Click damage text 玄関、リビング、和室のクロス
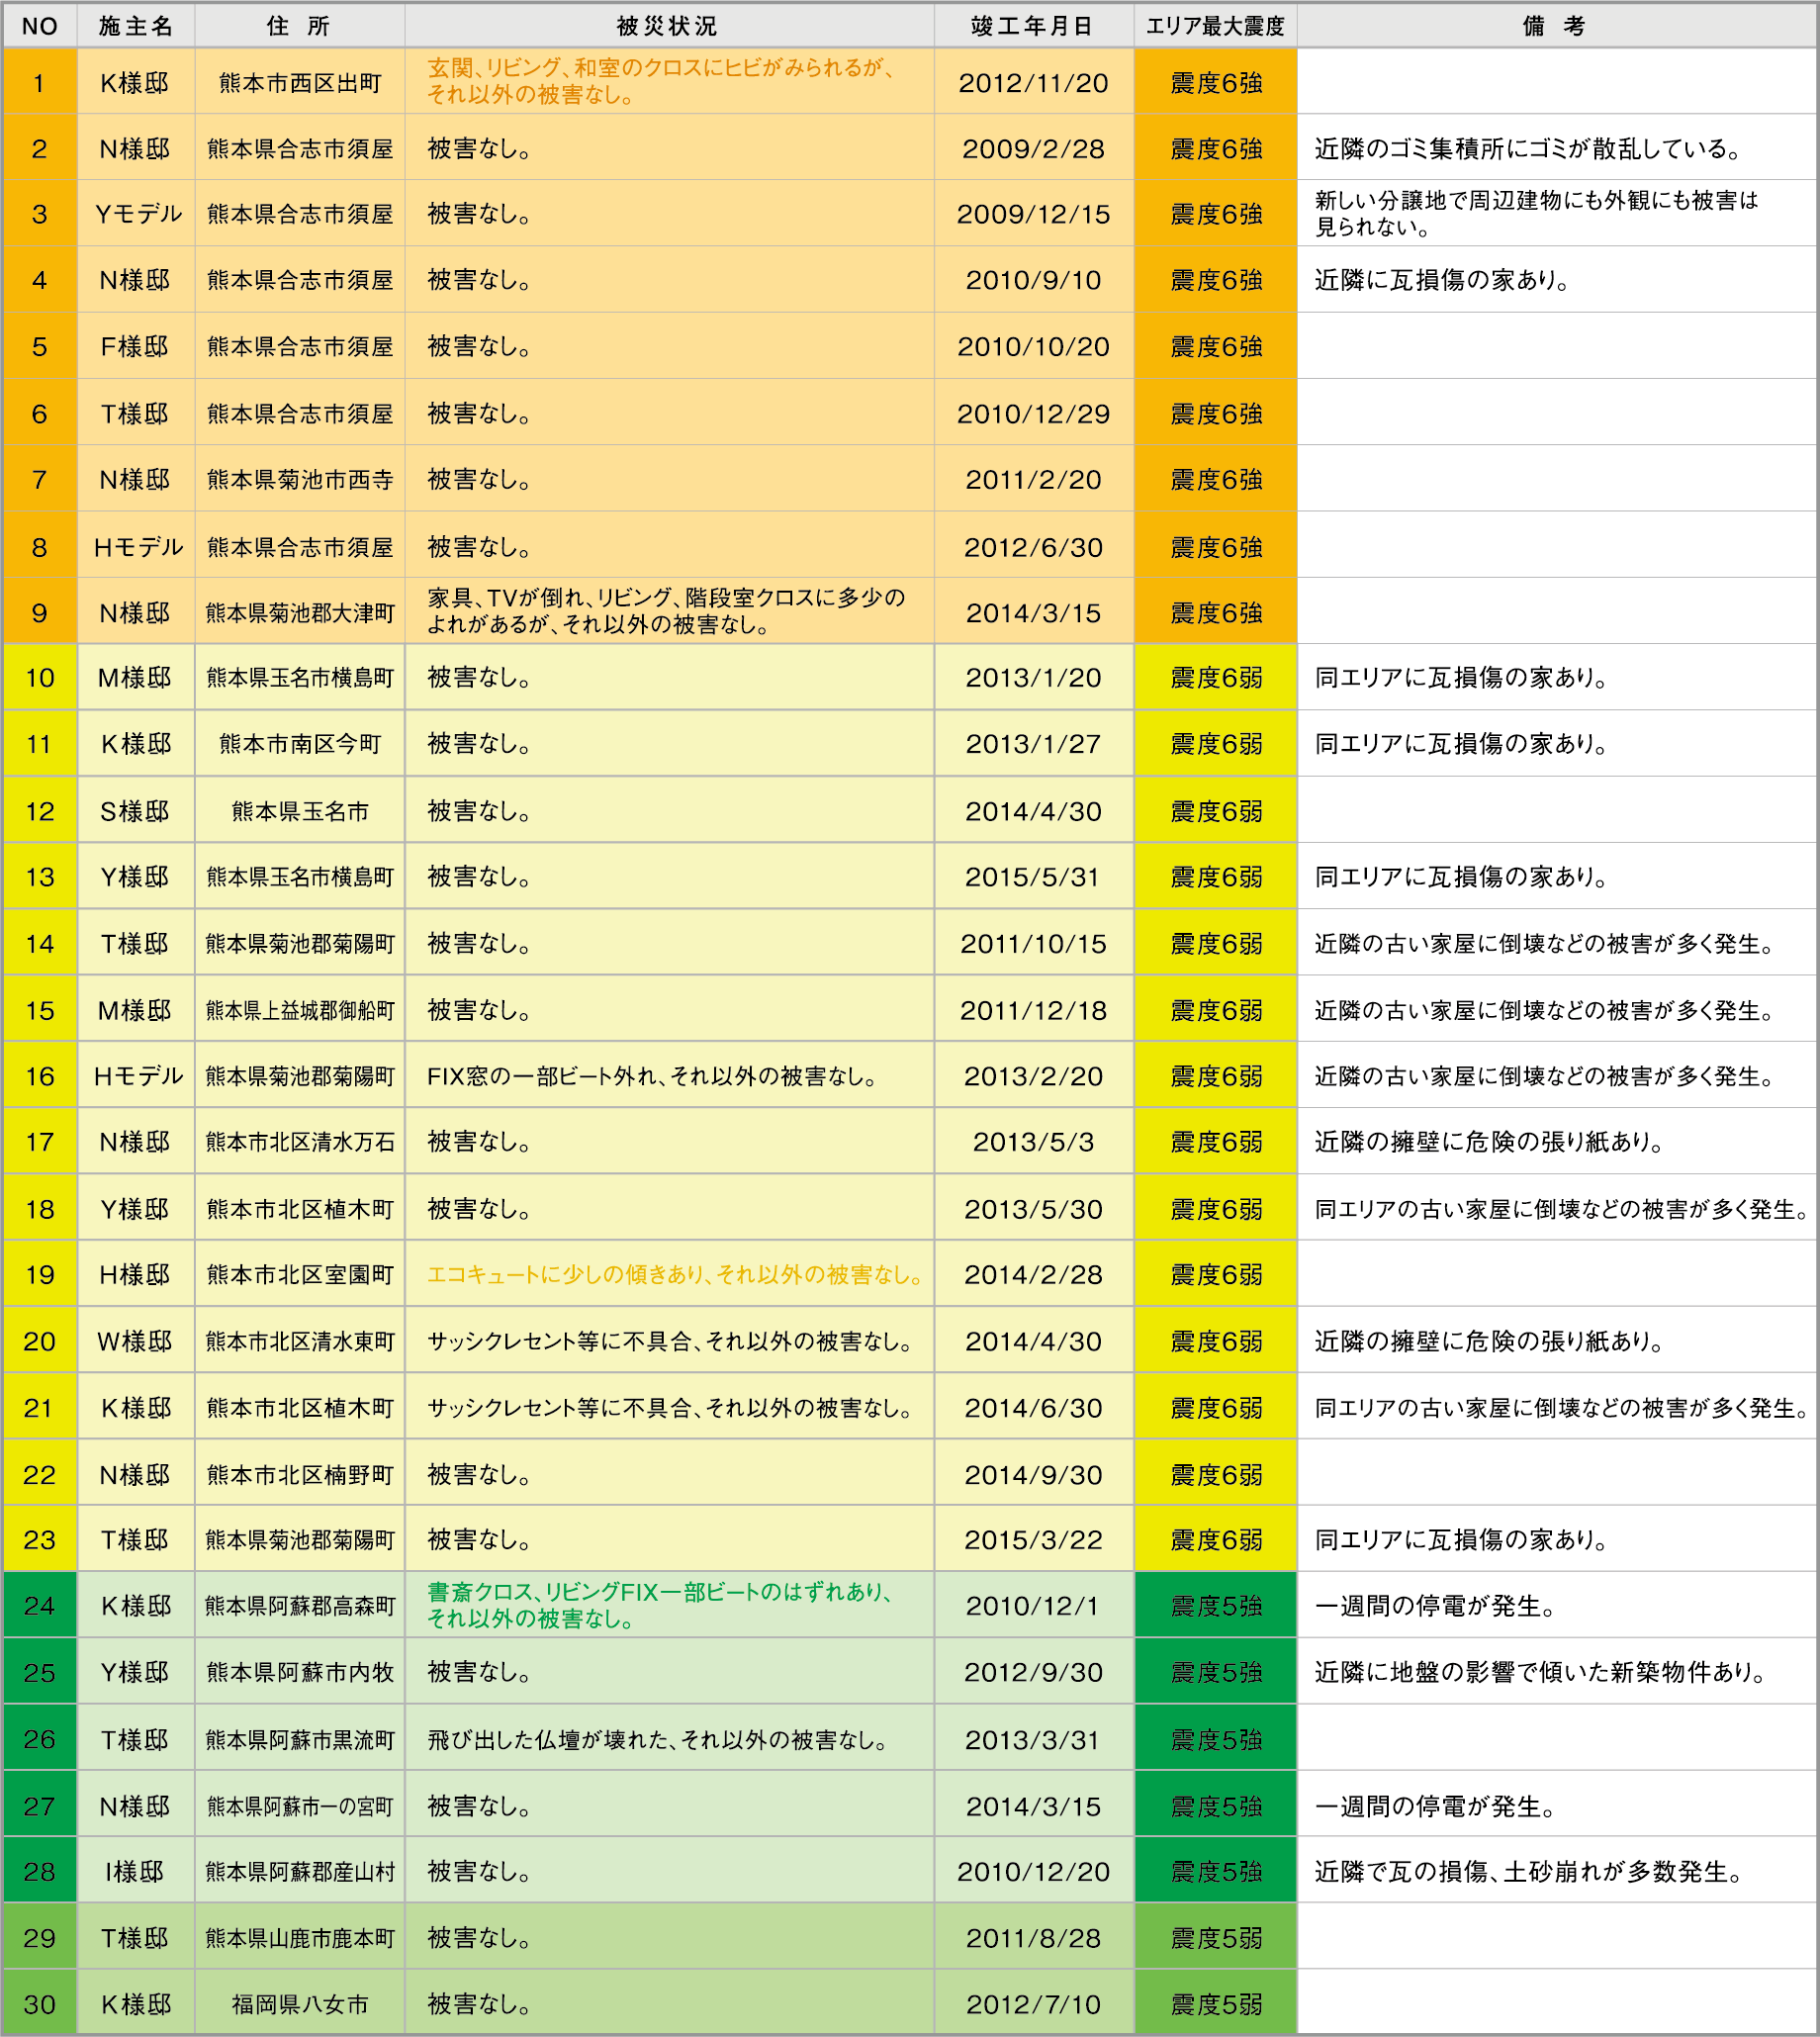Viewport: 1820px width, 2037px height. point(661,81)
